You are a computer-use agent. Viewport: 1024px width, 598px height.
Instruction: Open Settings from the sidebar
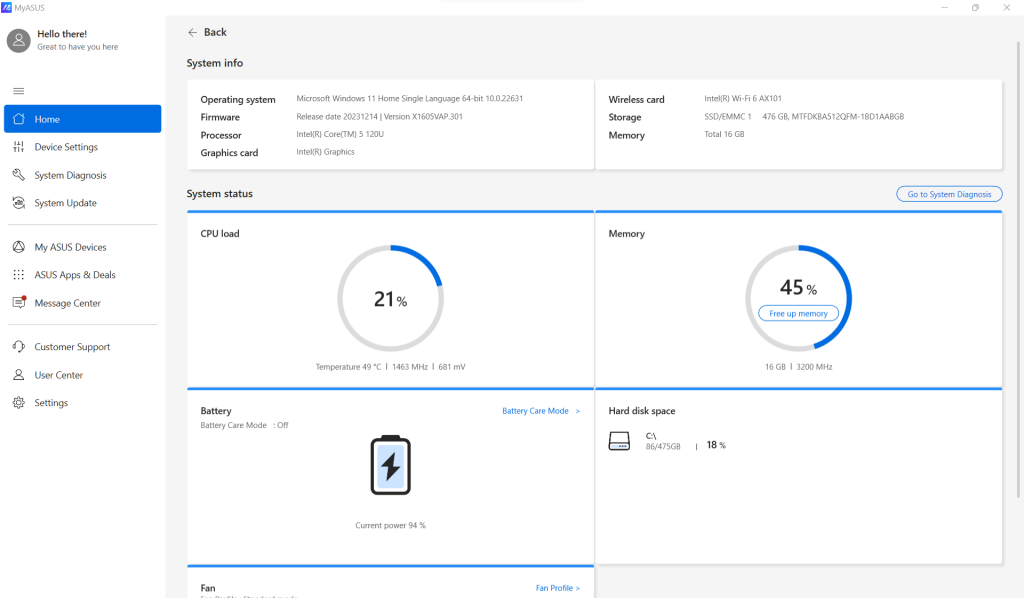click(51, 403)
